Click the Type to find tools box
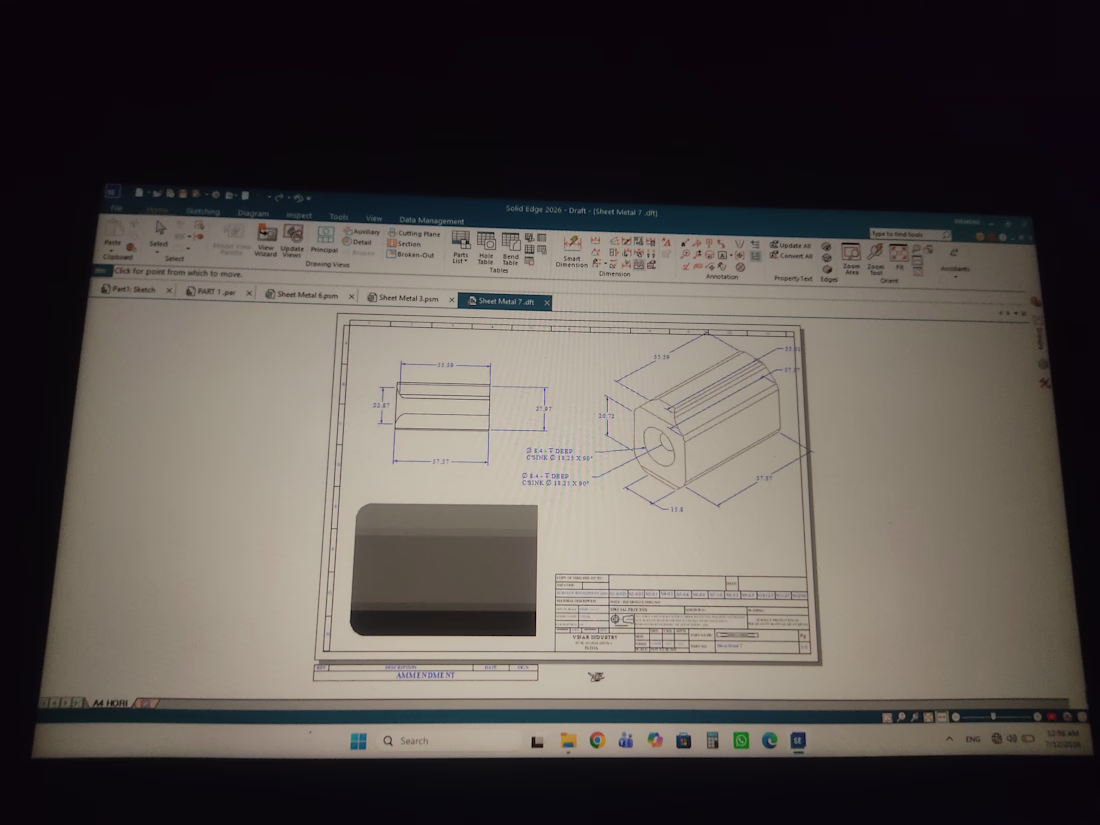This screenshot has height=825, width=1100. coord(909,234)
